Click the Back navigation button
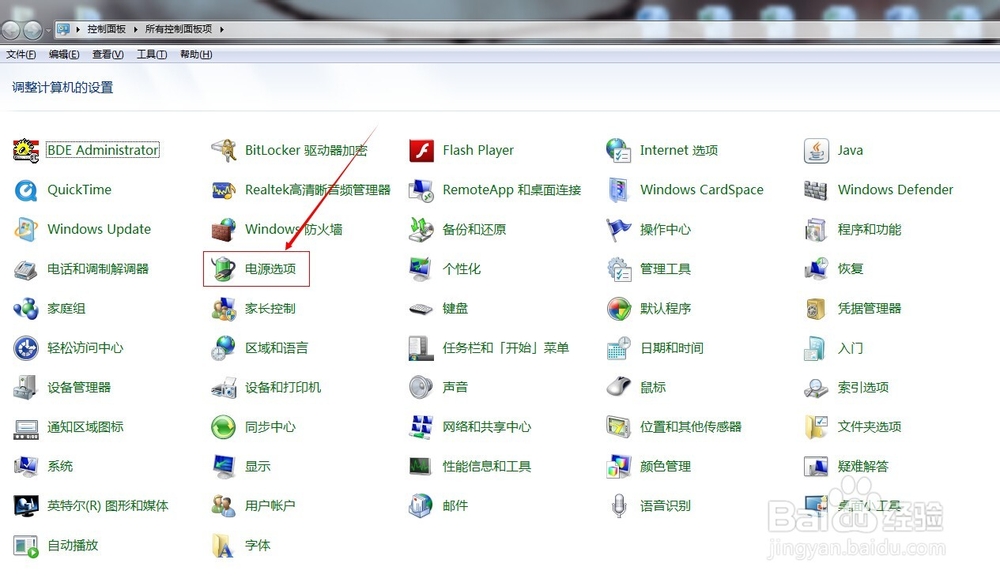 pos(11,30)
